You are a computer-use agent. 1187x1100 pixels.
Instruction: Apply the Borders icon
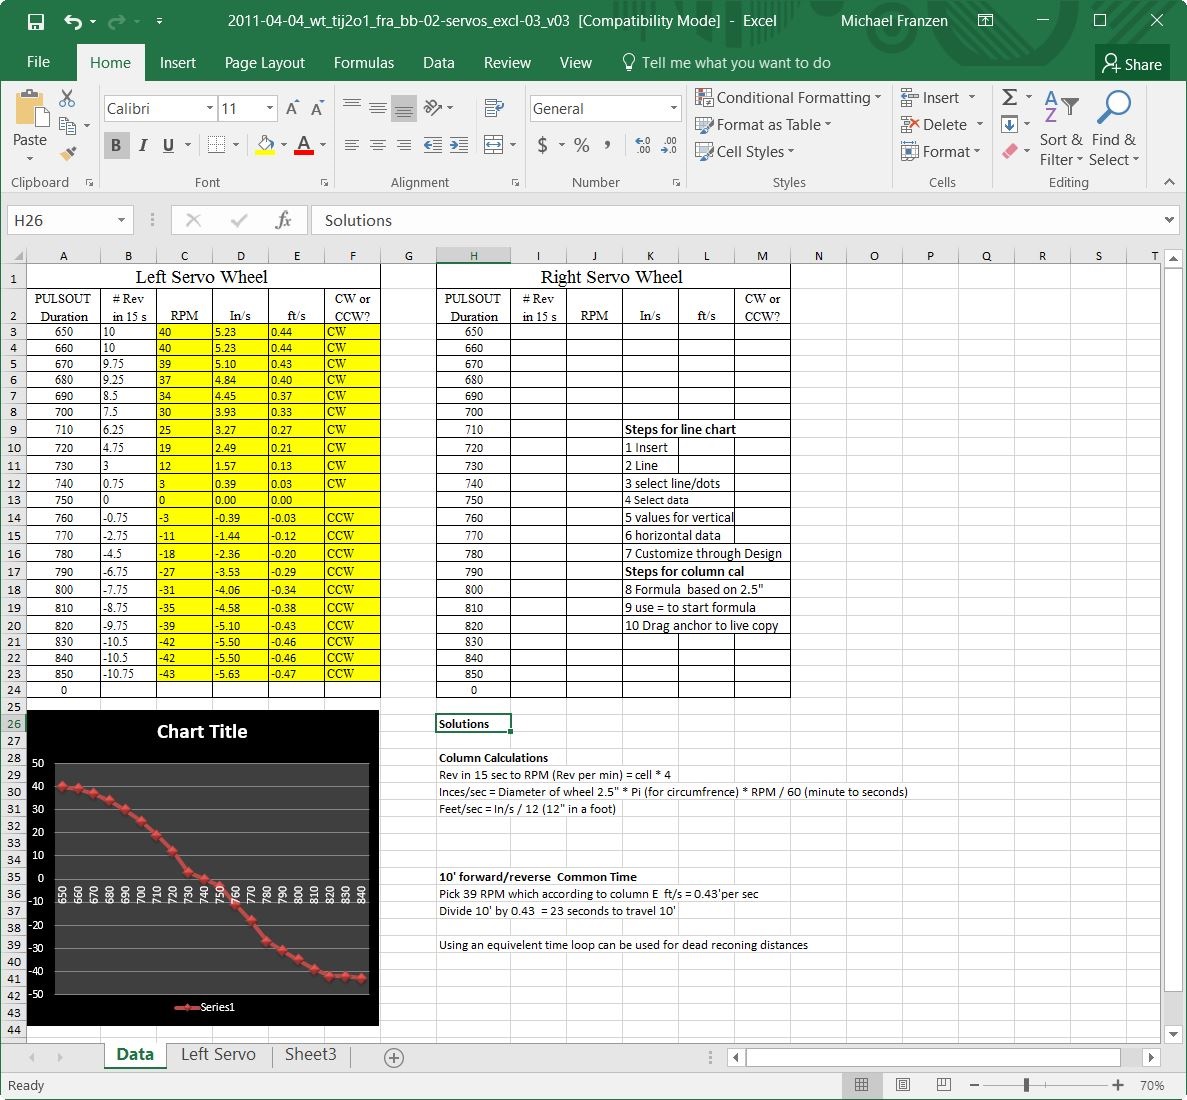pyautogui.click(x=217, y=145)
